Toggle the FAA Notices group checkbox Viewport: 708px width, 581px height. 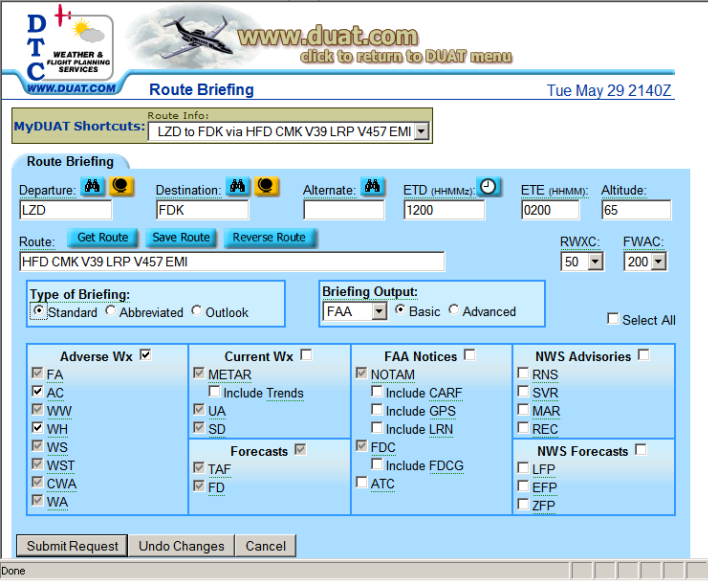pos(470,355)
